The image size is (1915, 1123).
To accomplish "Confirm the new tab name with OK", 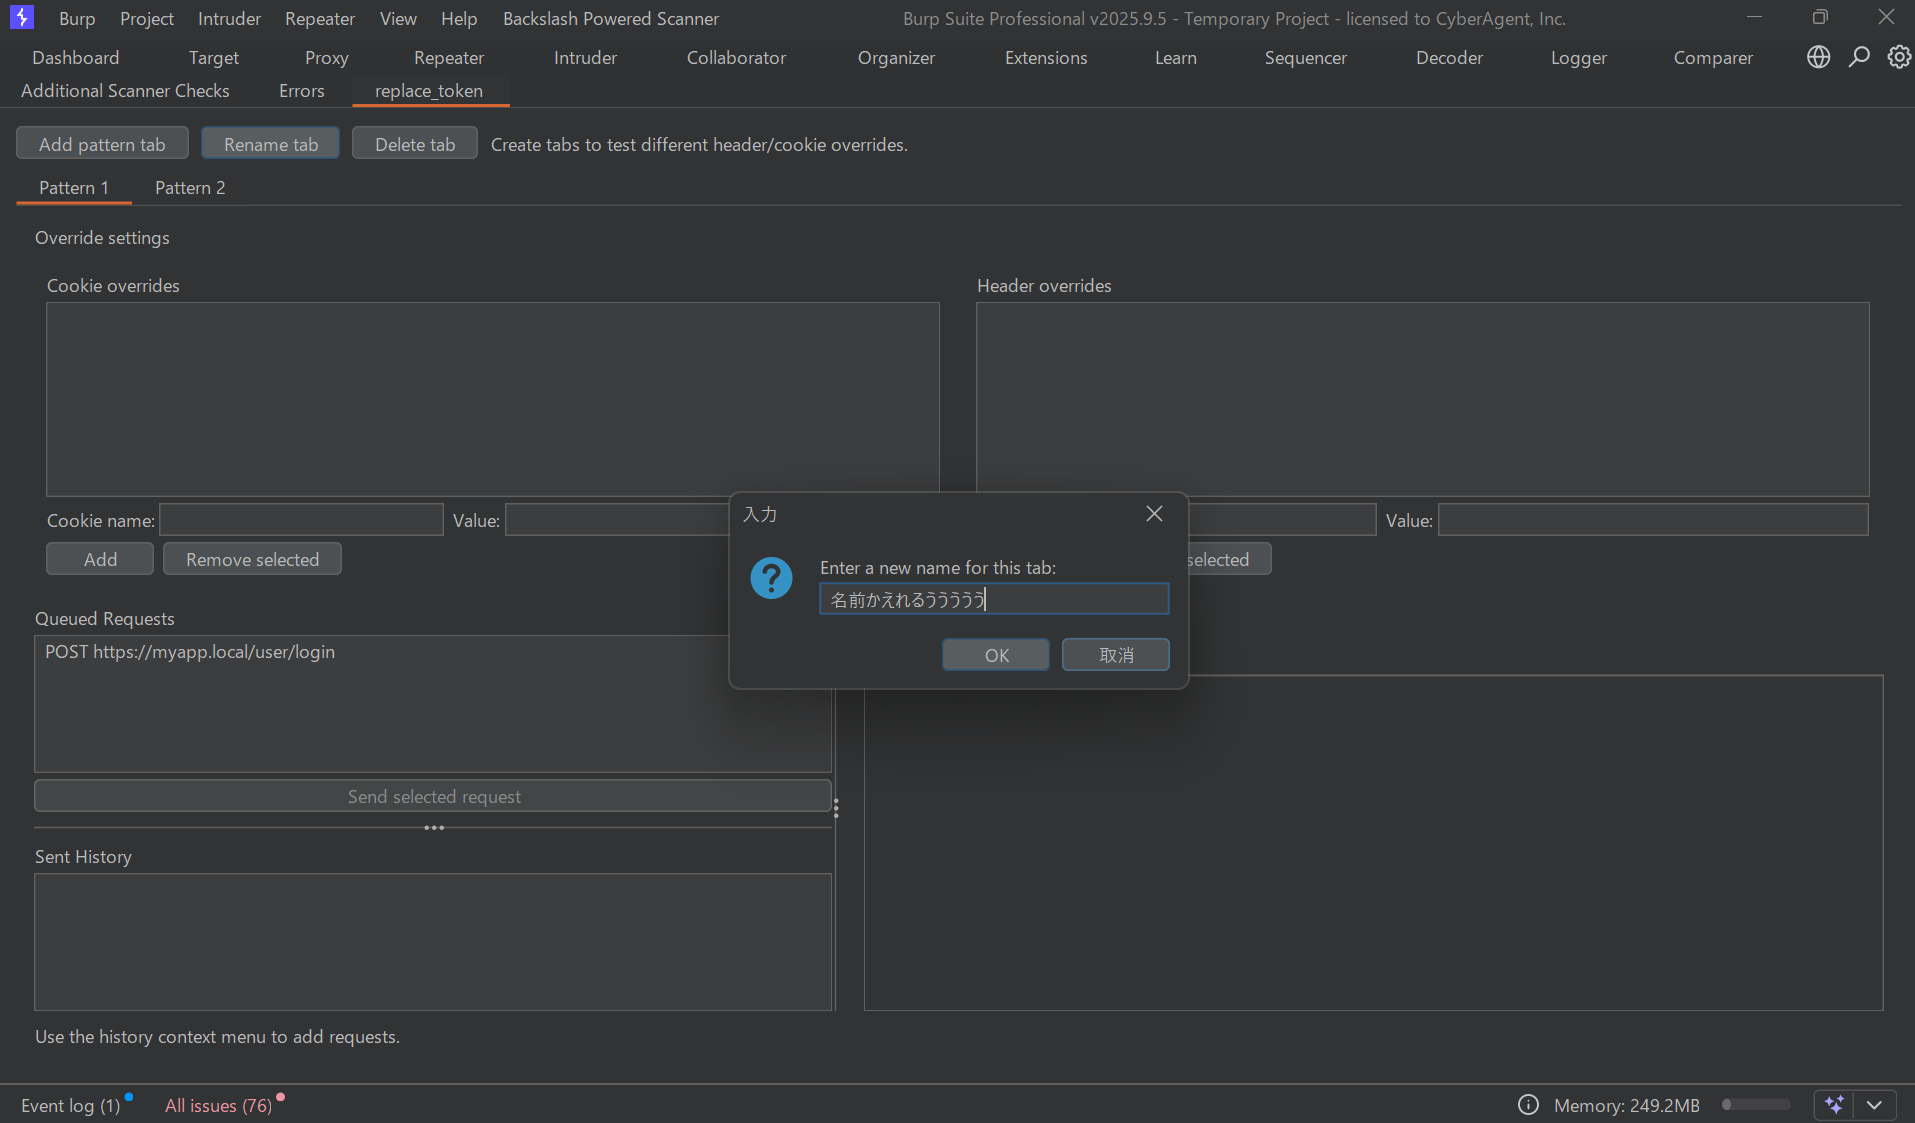I will point(996,655).
